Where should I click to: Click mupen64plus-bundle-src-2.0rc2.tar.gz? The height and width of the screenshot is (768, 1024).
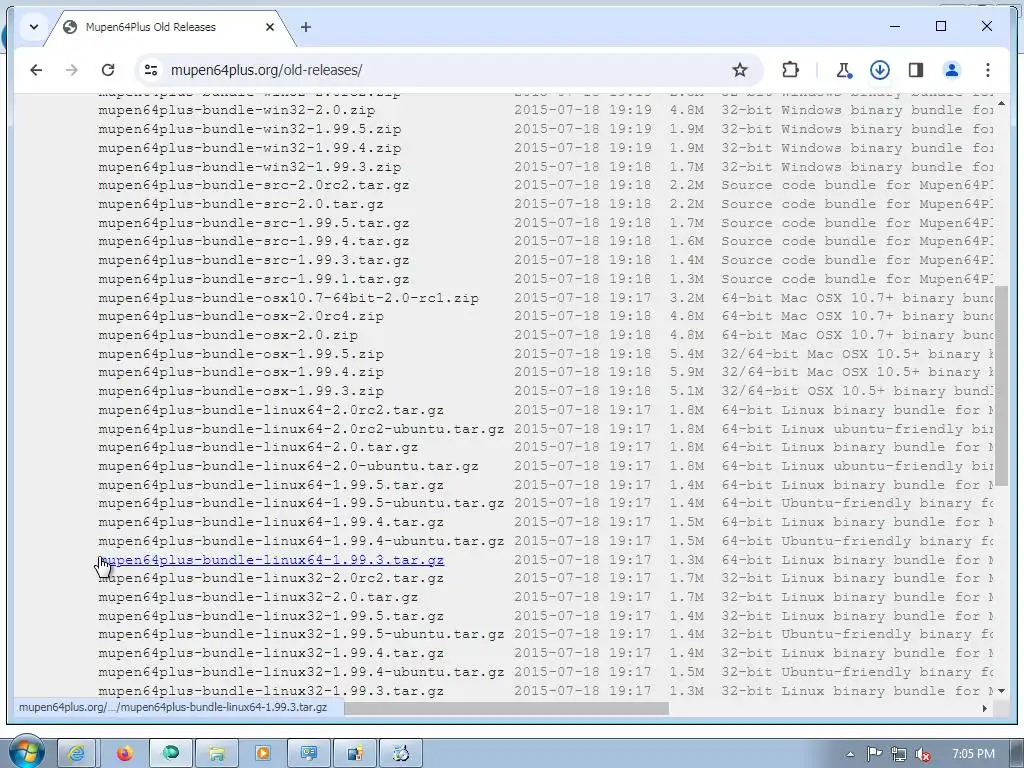pos(254,185)
